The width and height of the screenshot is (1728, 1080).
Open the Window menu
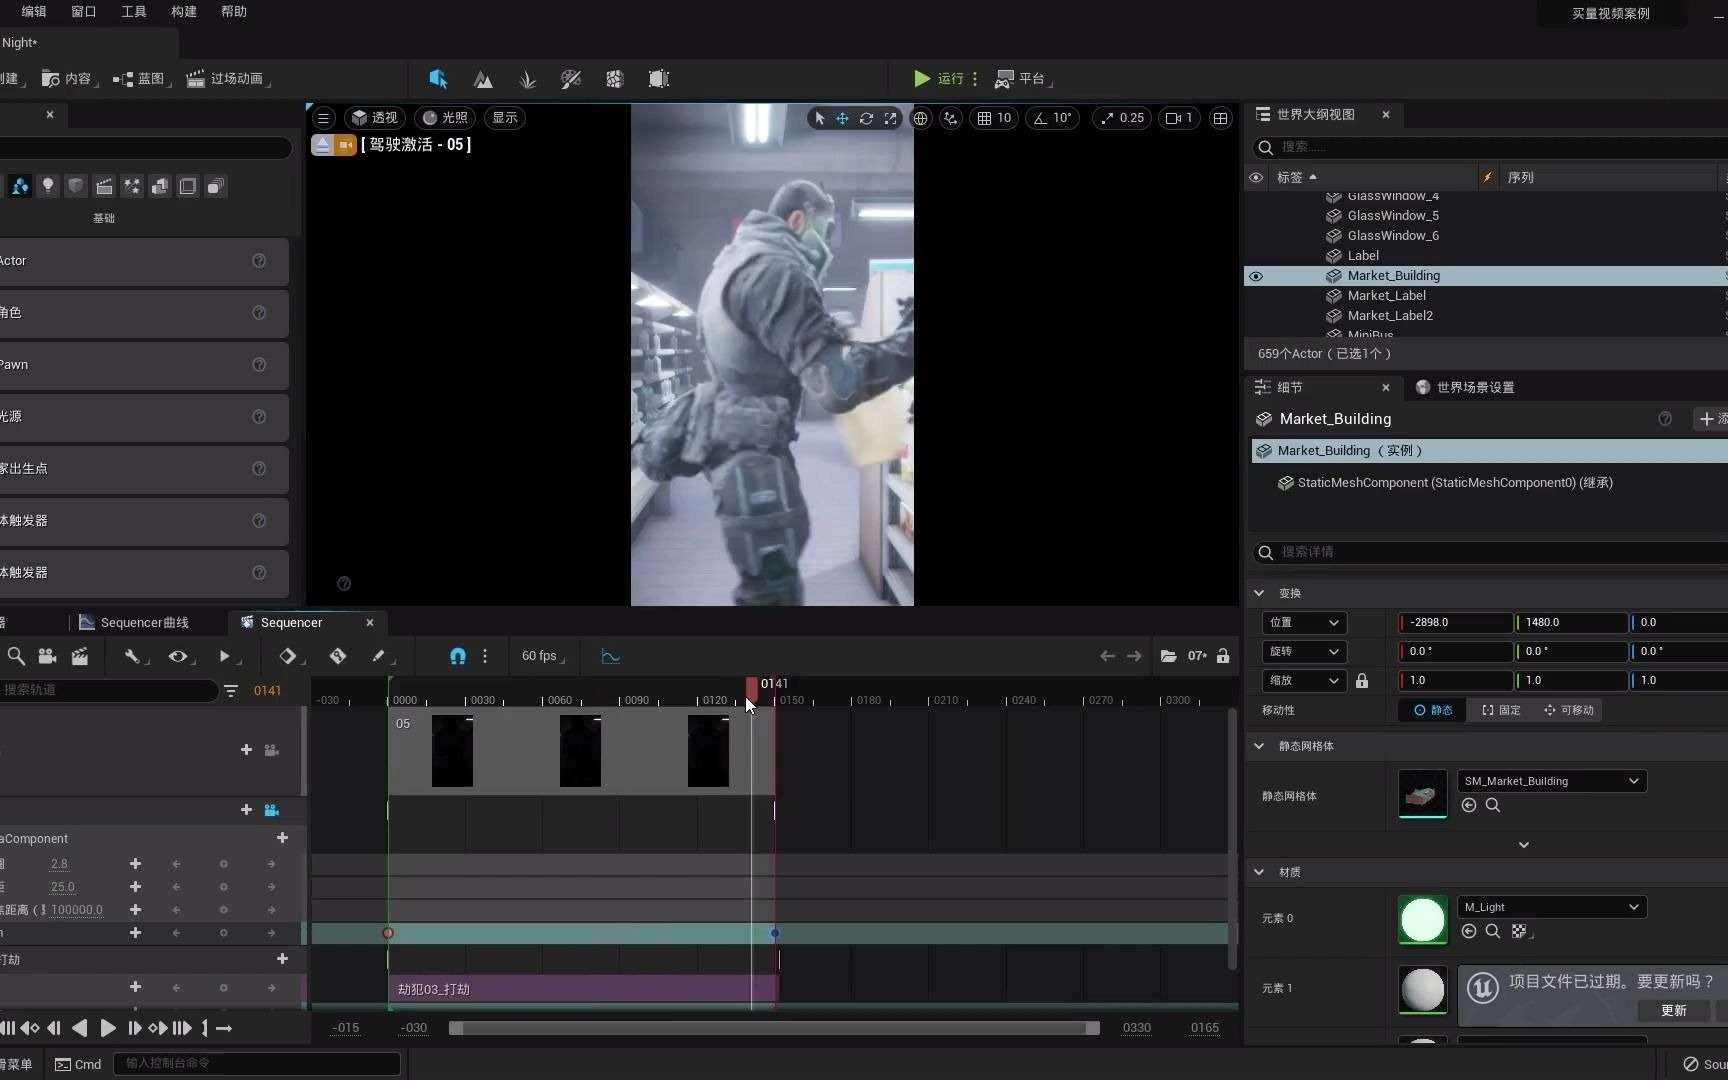[x=84, y=12]
